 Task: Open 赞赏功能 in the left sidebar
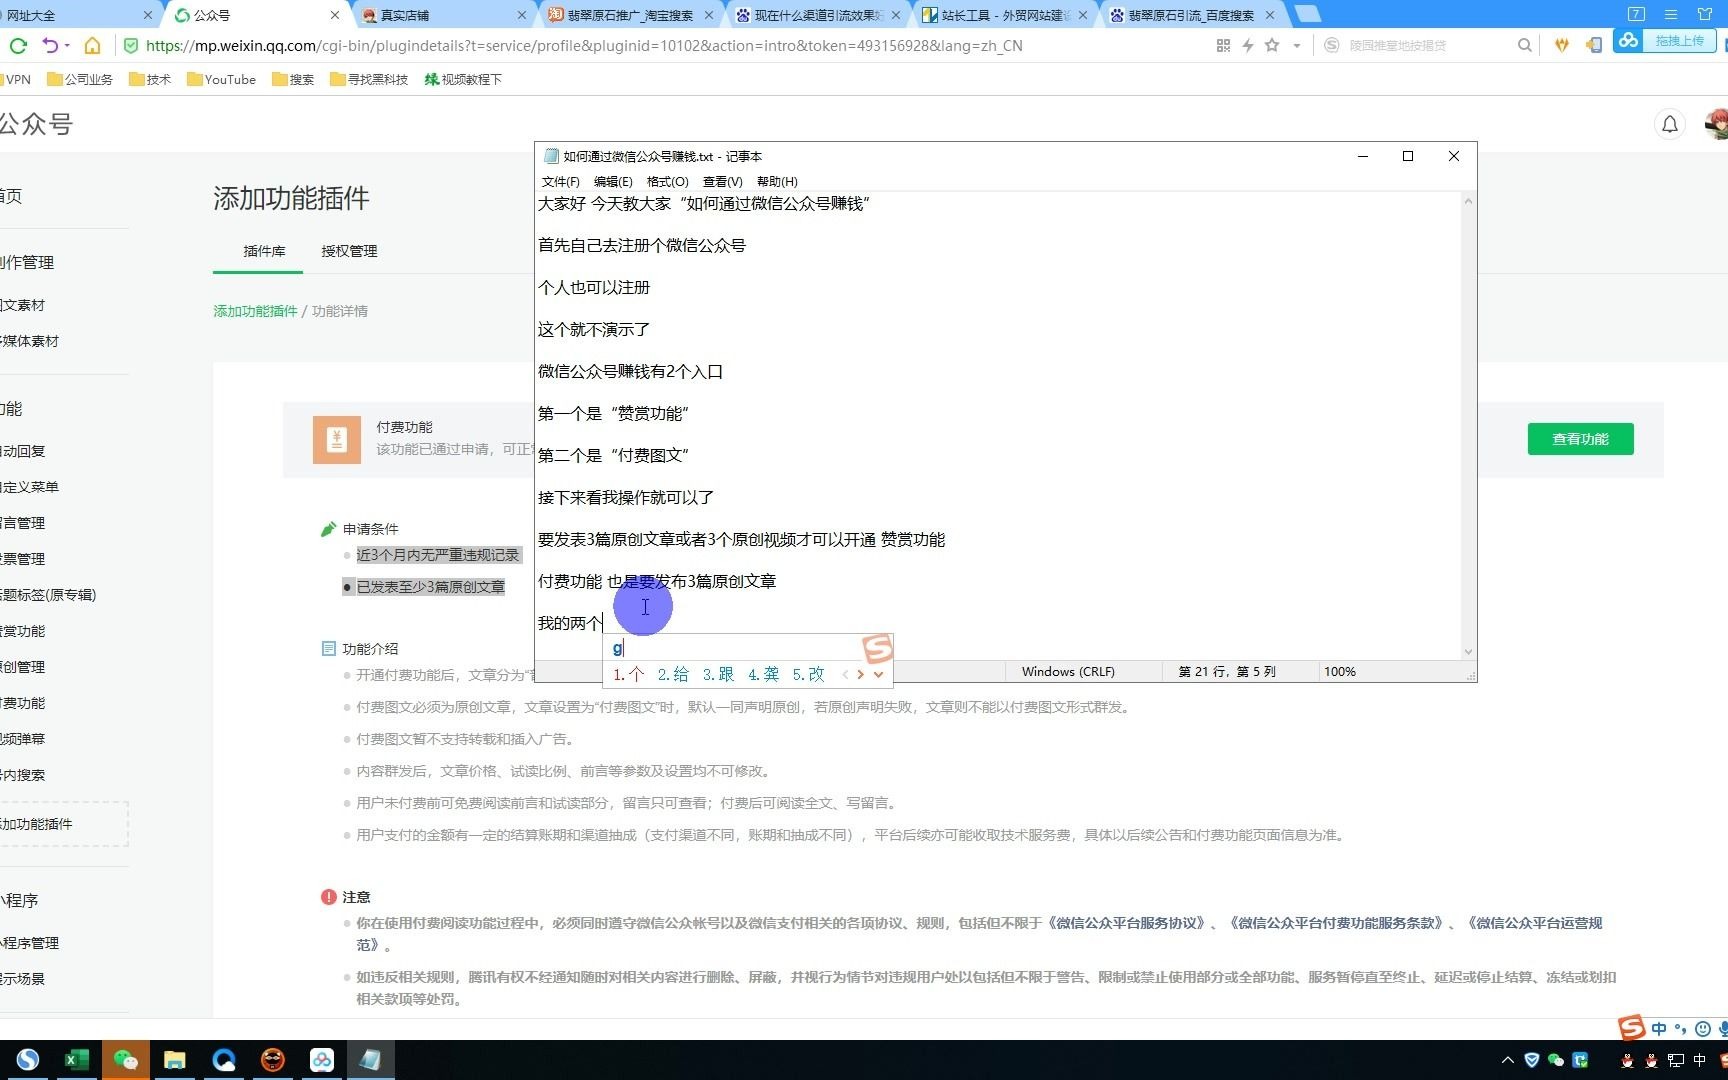tap(22, 631)
